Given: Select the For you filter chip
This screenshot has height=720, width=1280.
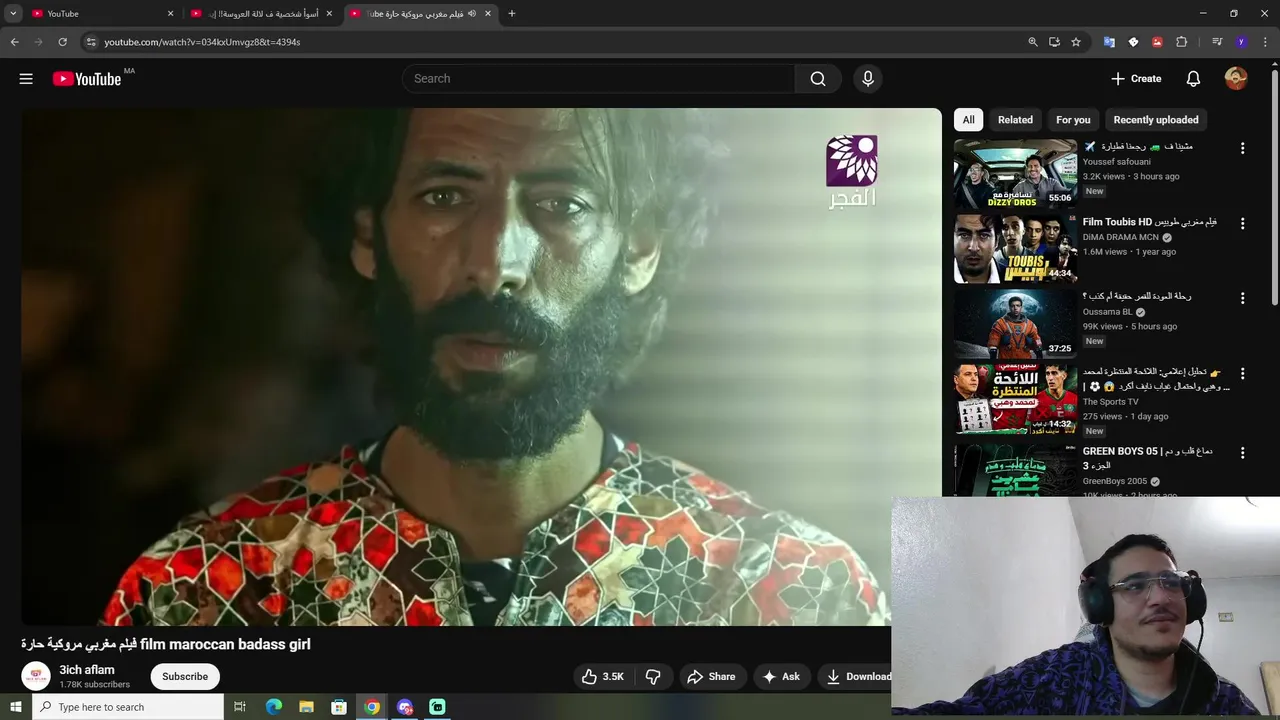Looking at the screenshot, I should (1073, 120).
